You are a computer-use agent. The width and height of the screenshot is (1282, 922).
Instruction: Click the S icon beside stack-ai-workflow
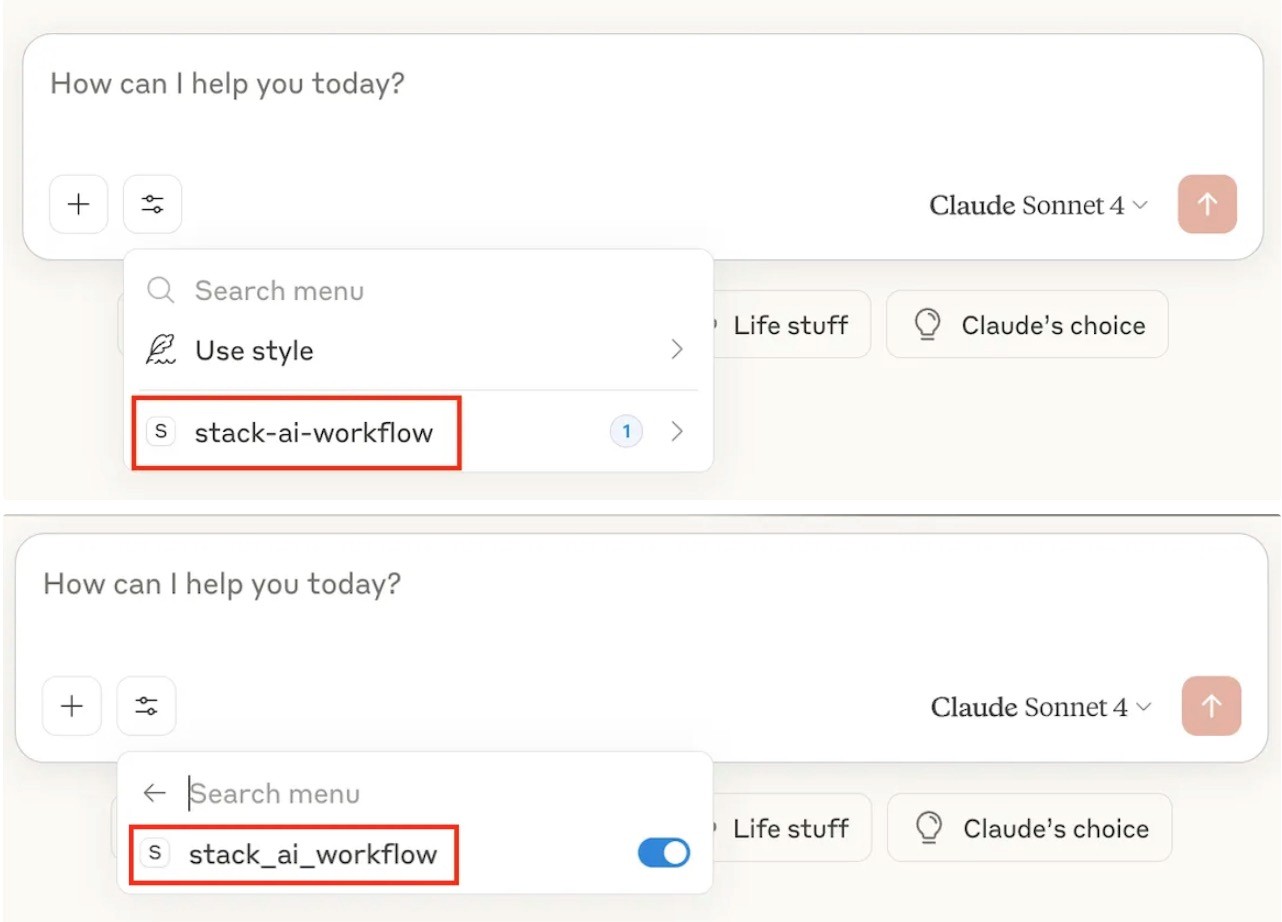(160, 431)
